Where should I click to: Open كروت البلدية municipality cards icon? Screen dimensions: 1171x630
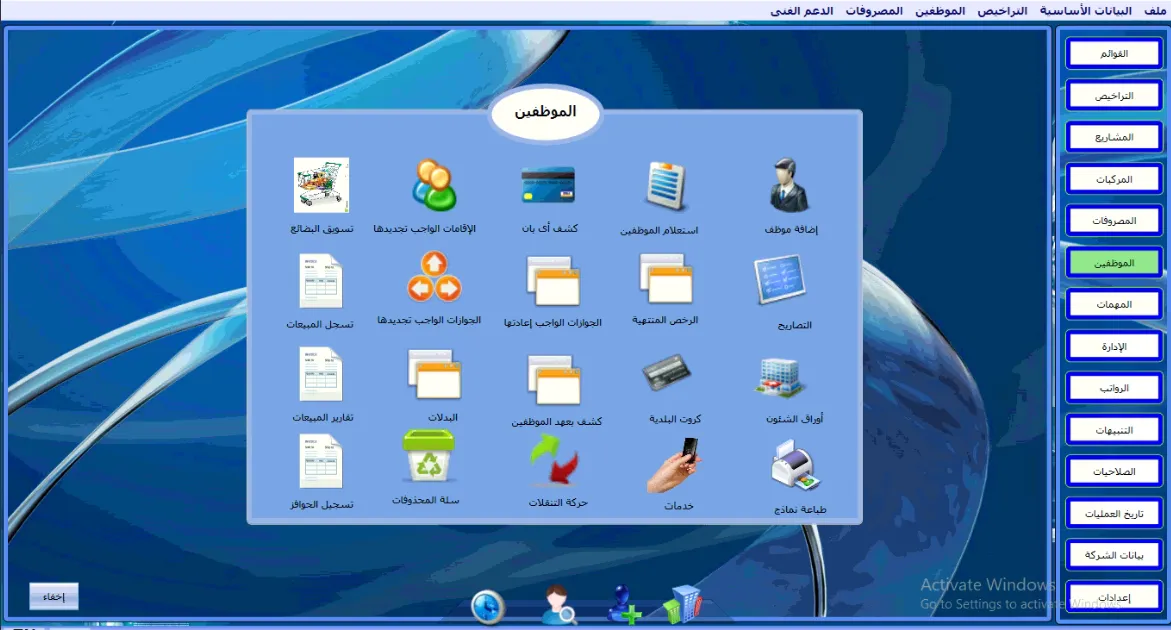666,372
